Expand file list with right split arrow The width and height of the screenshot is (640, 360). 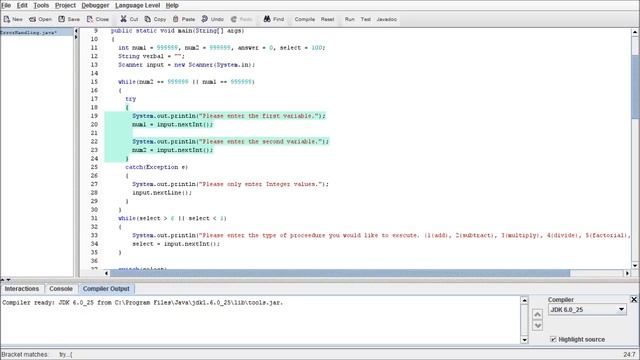pyautogui.click(x=76, y=37)
